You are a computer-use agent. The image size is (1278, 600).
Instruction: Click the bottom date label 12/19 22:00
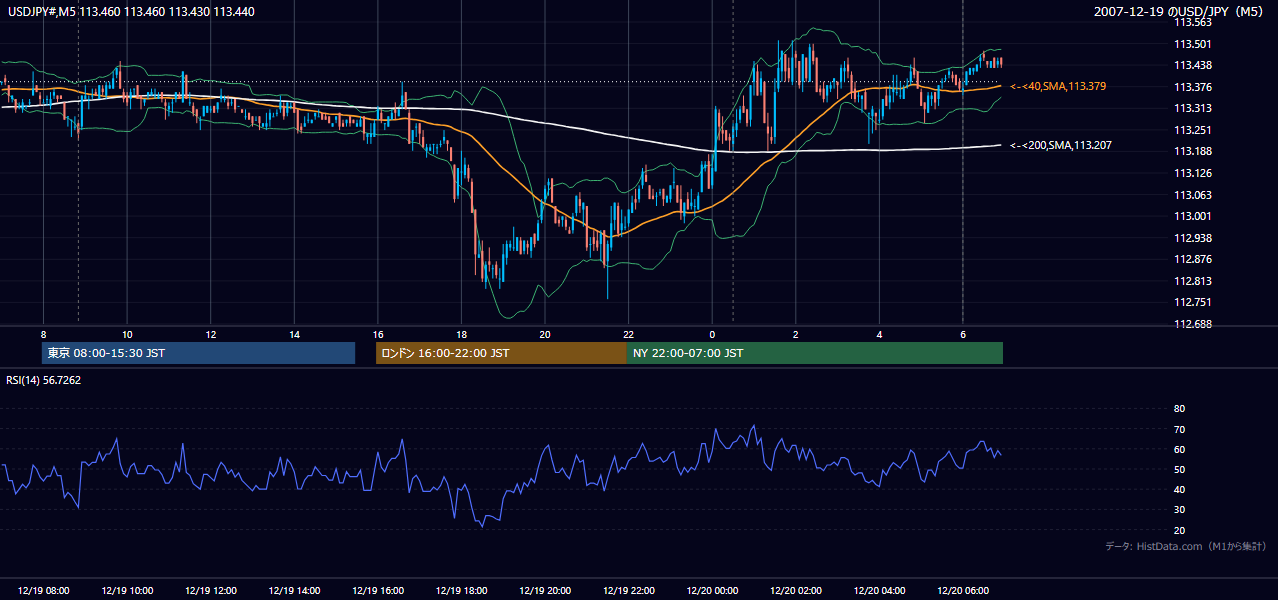(628, 591)
